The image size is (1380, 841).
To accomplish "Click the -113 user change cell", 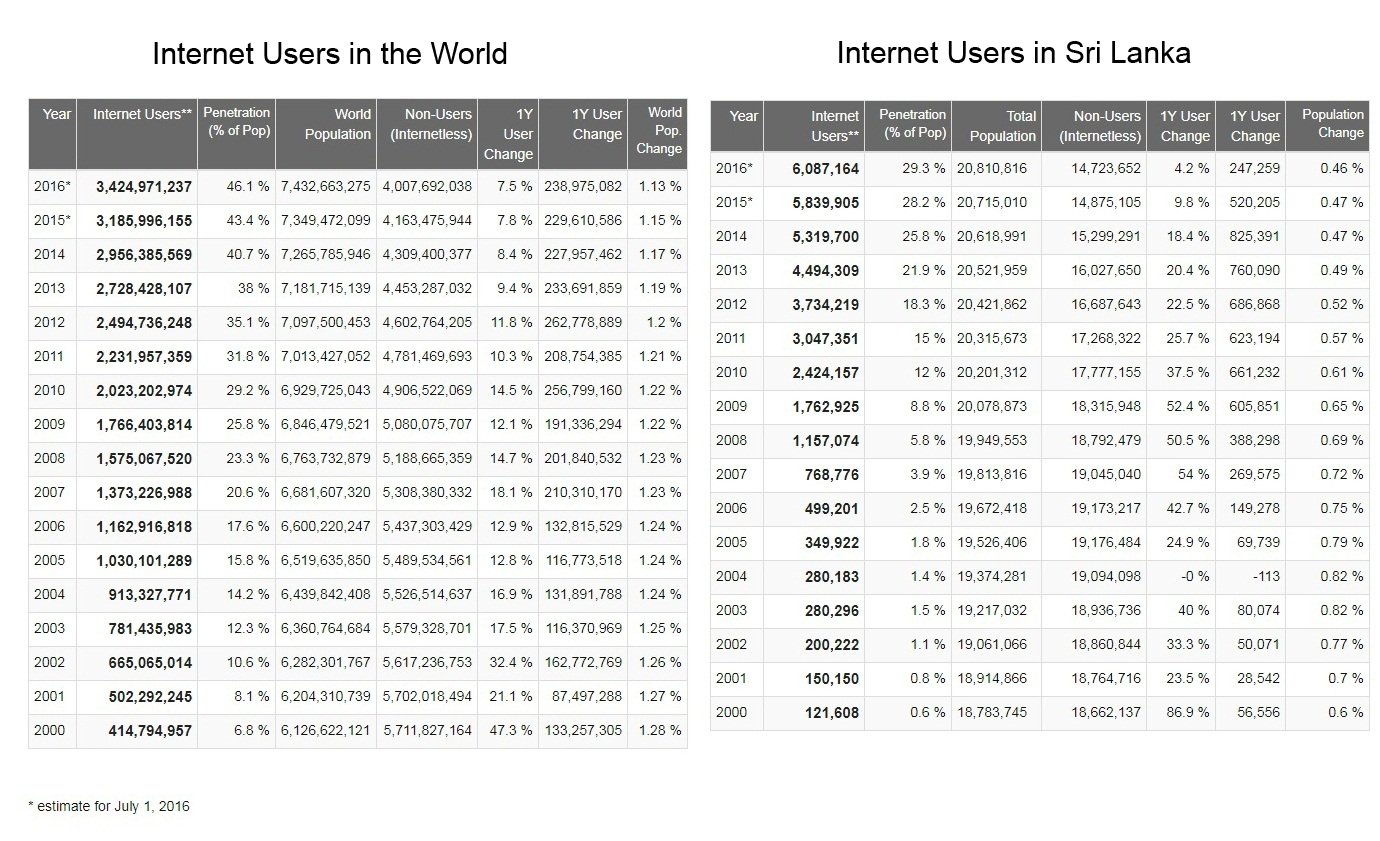I will 1261,577.
